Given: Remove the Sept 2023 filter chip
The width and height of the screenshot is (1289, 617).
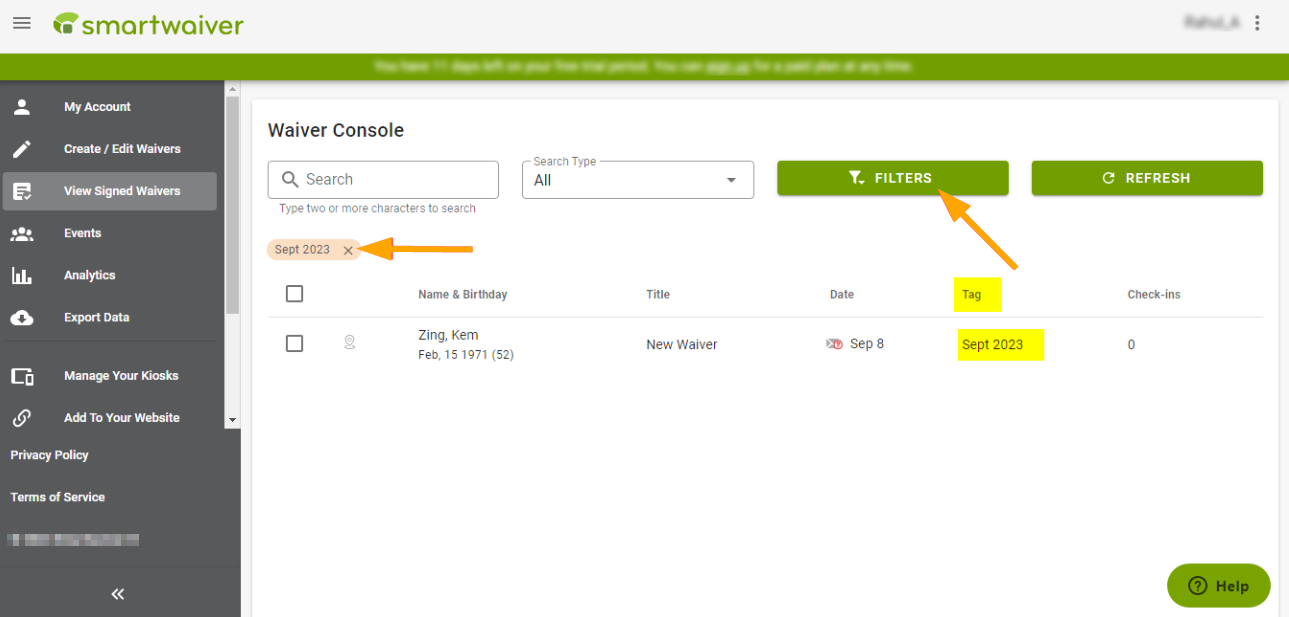Looking at the screenshot, I should click(348, 250).
